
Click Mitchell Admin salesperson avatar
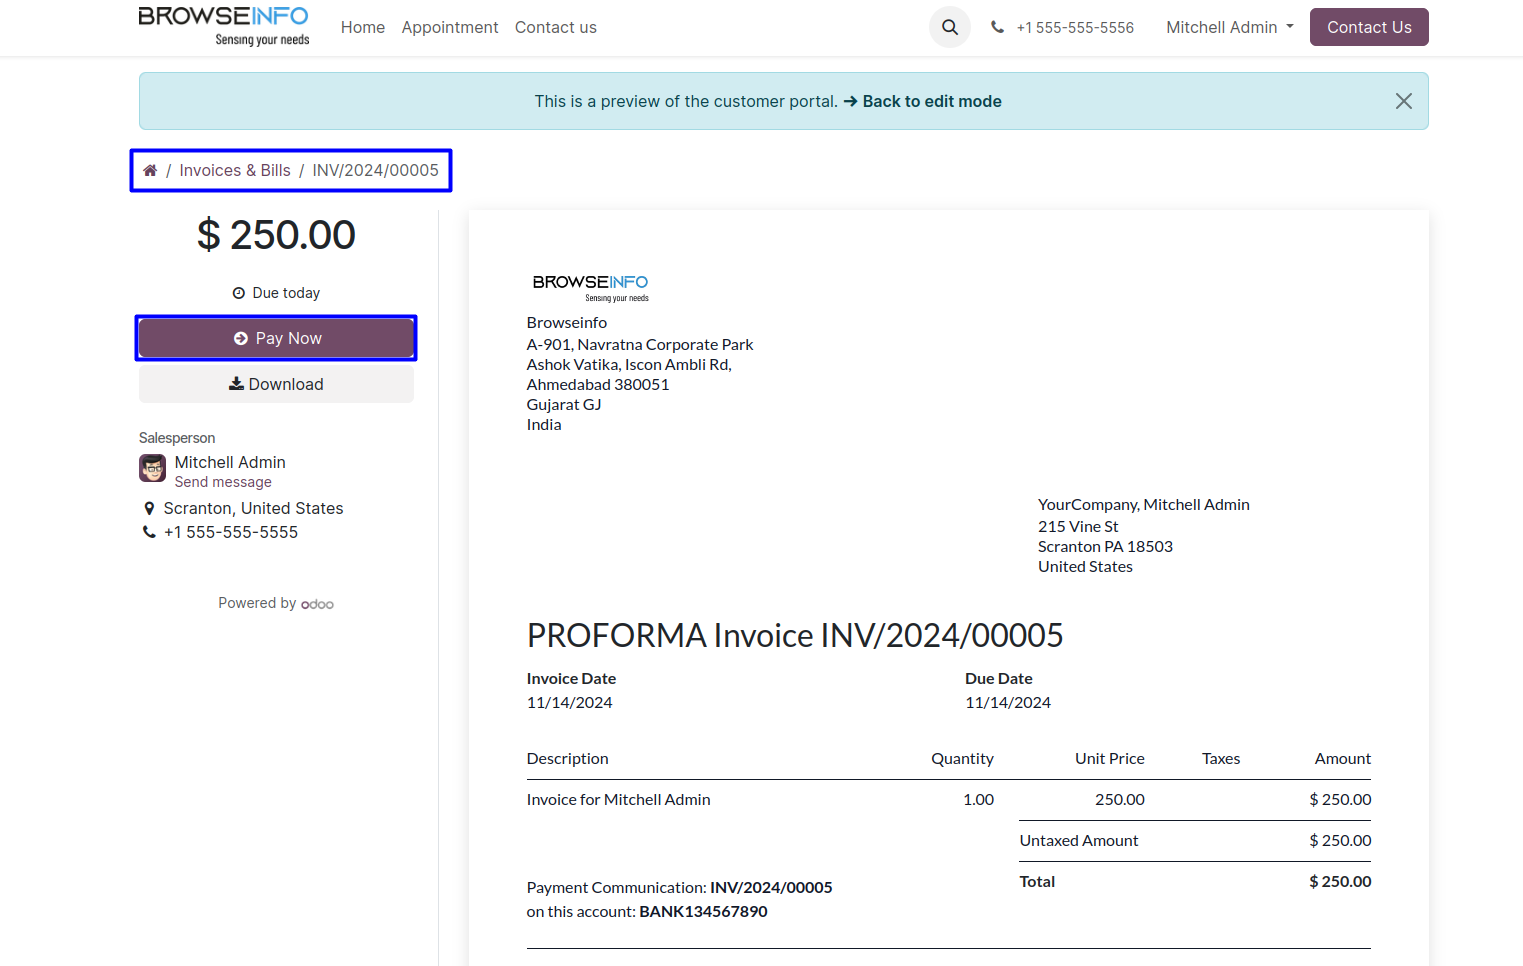click(x=152, y=468)
